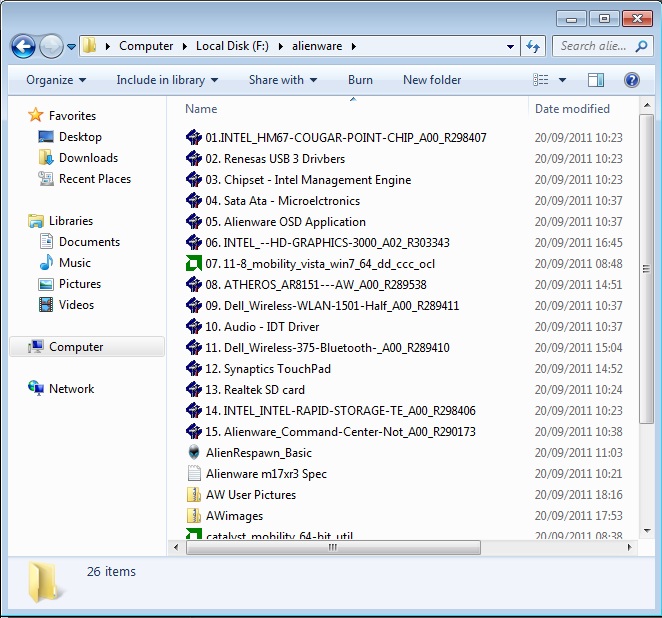Click the Help question mark icon
The height and width of the screenshot is (618, 662).
[632, 80]
